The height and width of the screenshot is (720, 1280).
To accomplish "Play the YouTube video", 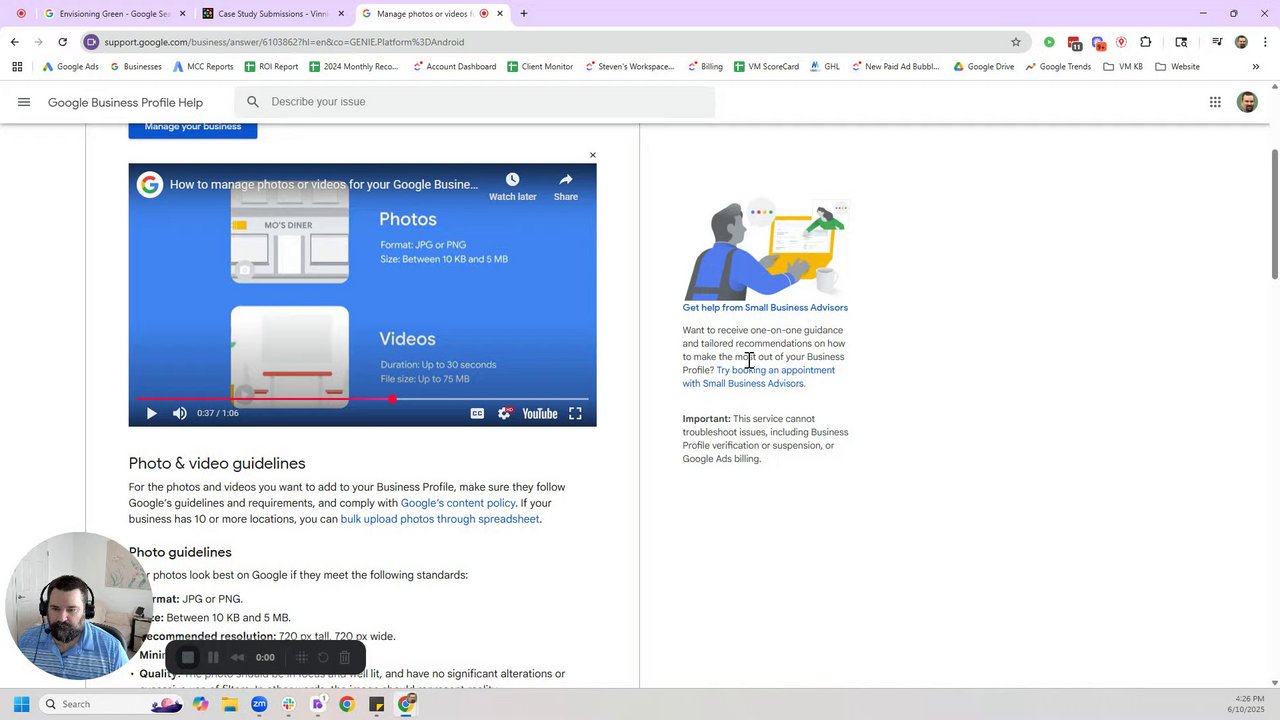I will point(152,413).
